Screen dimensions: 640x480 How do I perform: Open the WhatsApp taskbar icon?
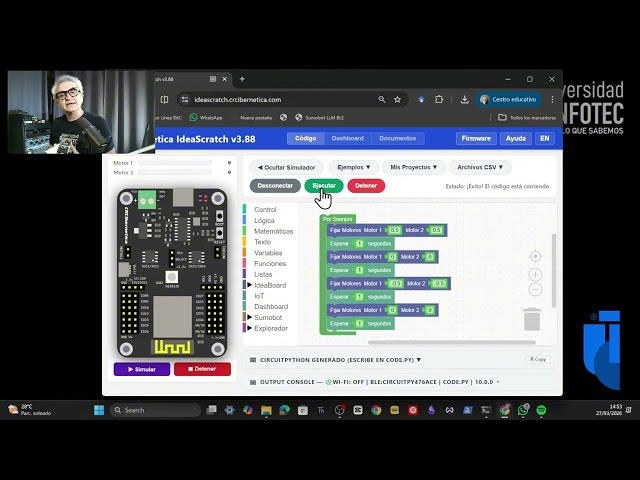point(523,410)
